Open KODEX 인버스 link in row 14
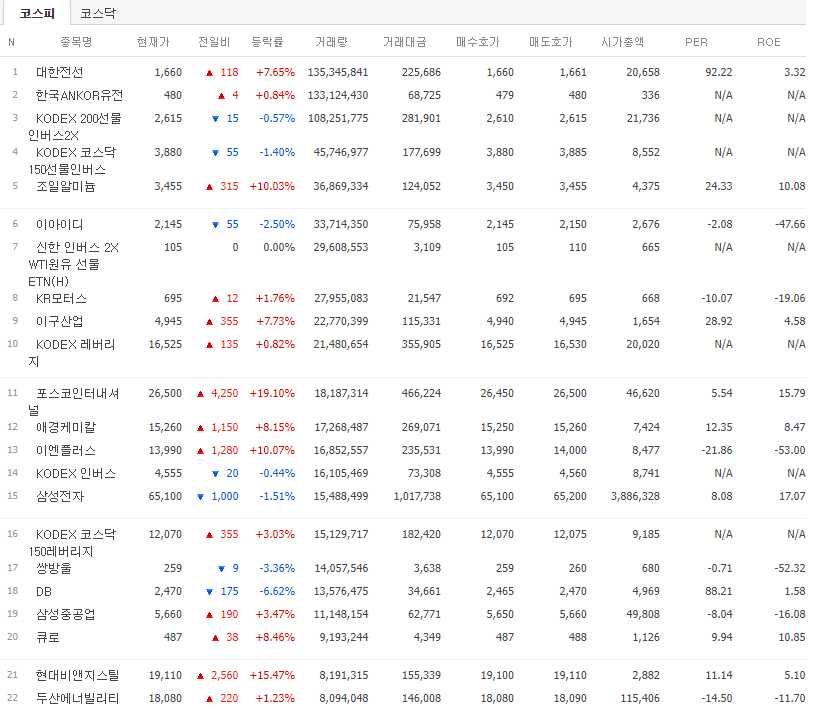This screenshot has width=823, height=711. [76, 474]
